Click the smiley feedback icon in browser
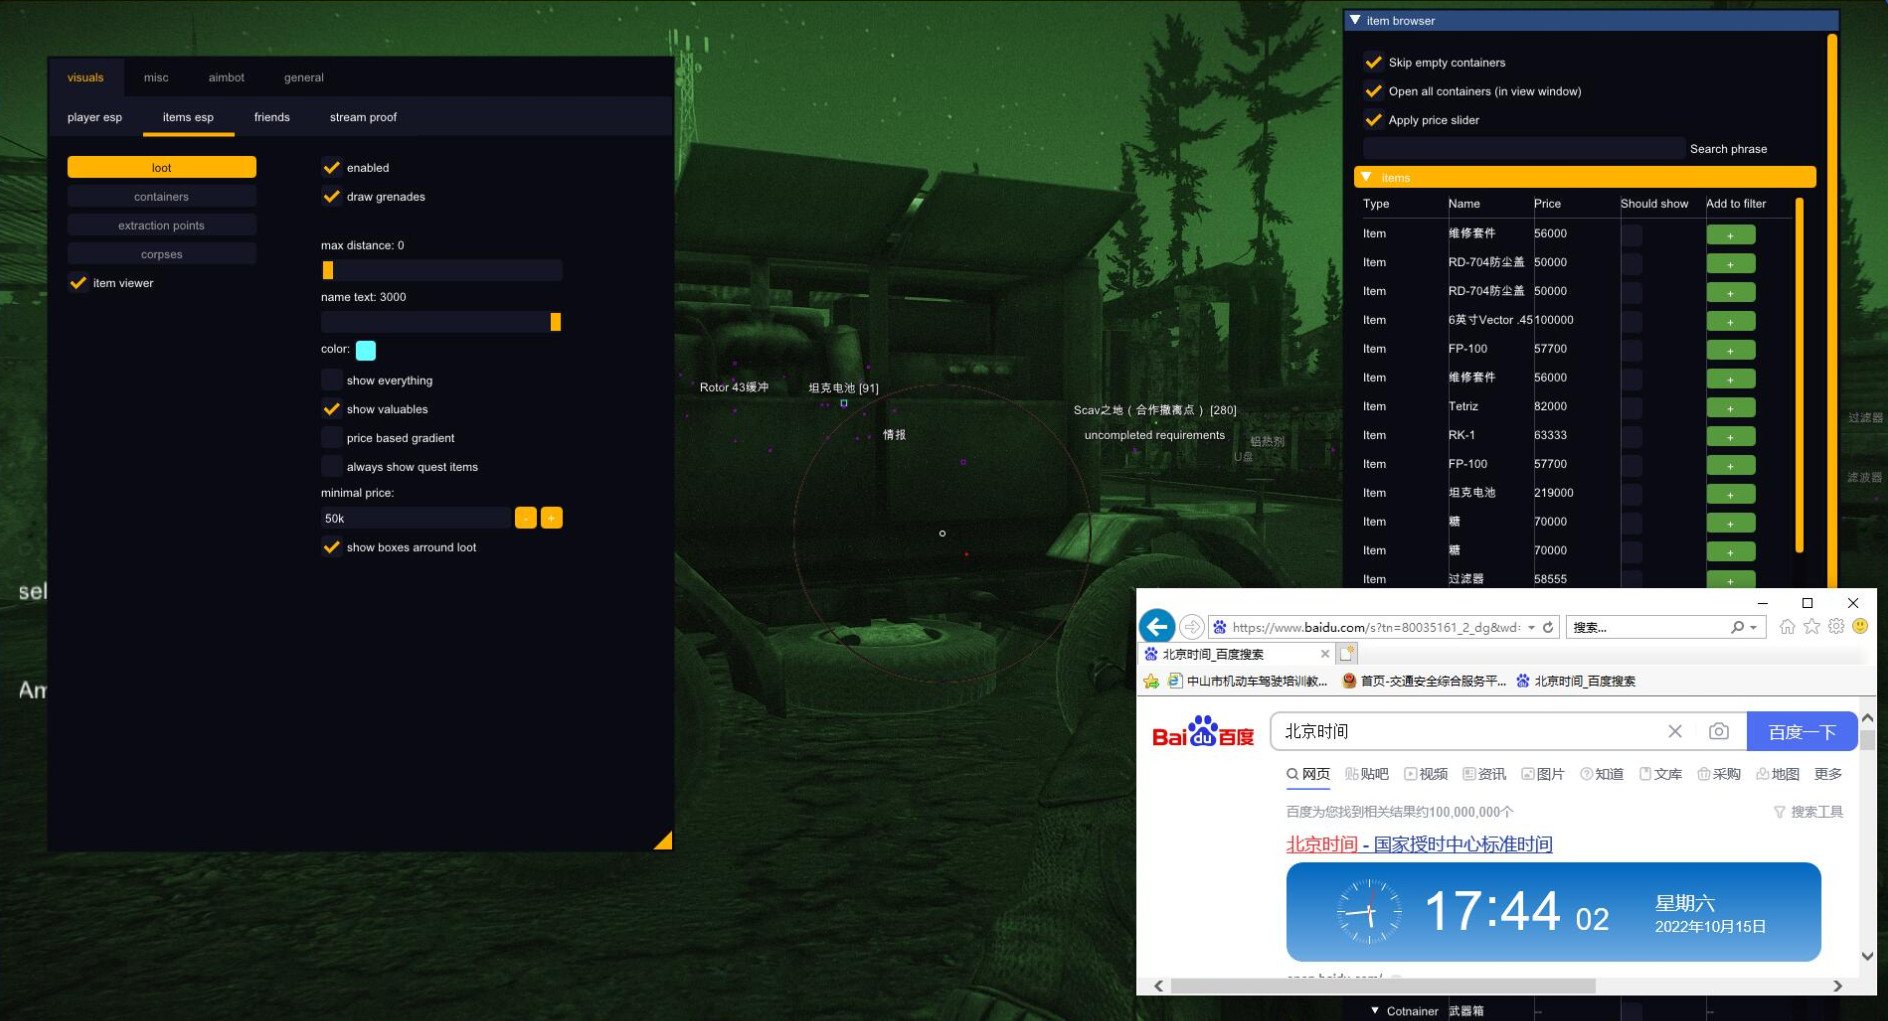The width and height of the screenshot is (1888, 1021). pyautogui.click(x=1860, y=627)
